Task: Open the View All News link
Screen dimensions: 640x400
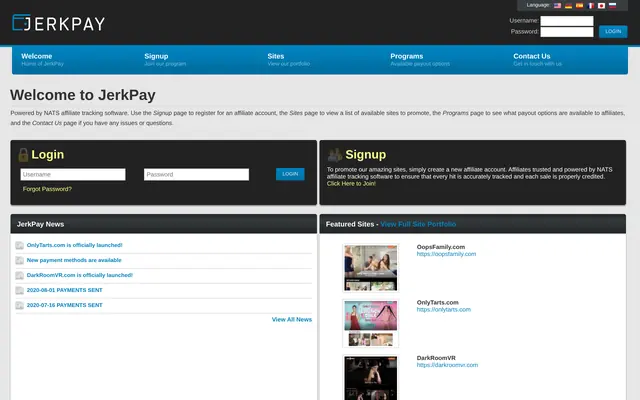Action: point(292,320)
